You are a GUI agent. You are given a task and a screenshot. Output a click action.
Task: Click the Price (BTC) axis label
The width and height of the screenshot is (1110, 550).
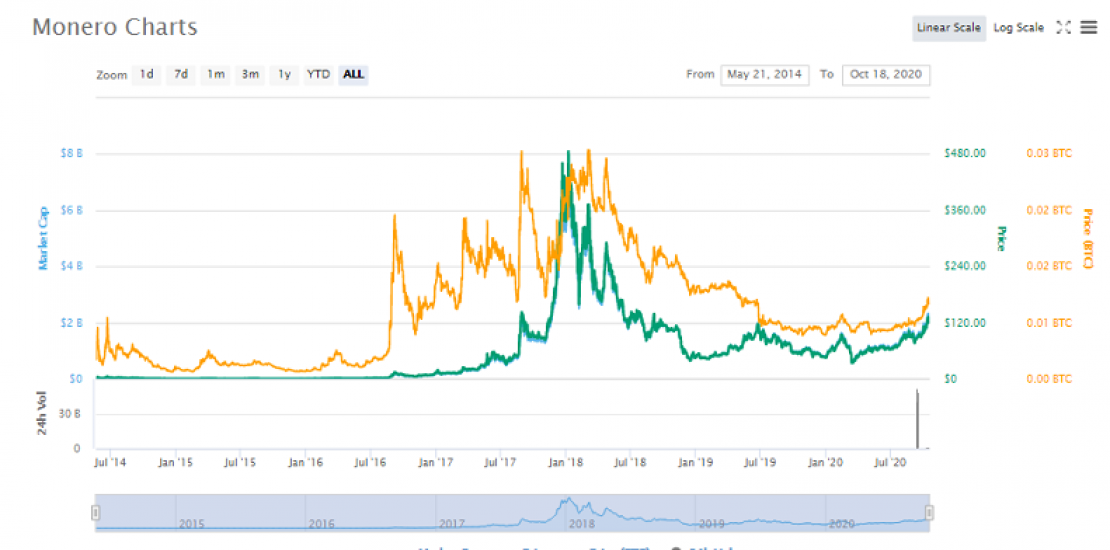point(1088,238)
